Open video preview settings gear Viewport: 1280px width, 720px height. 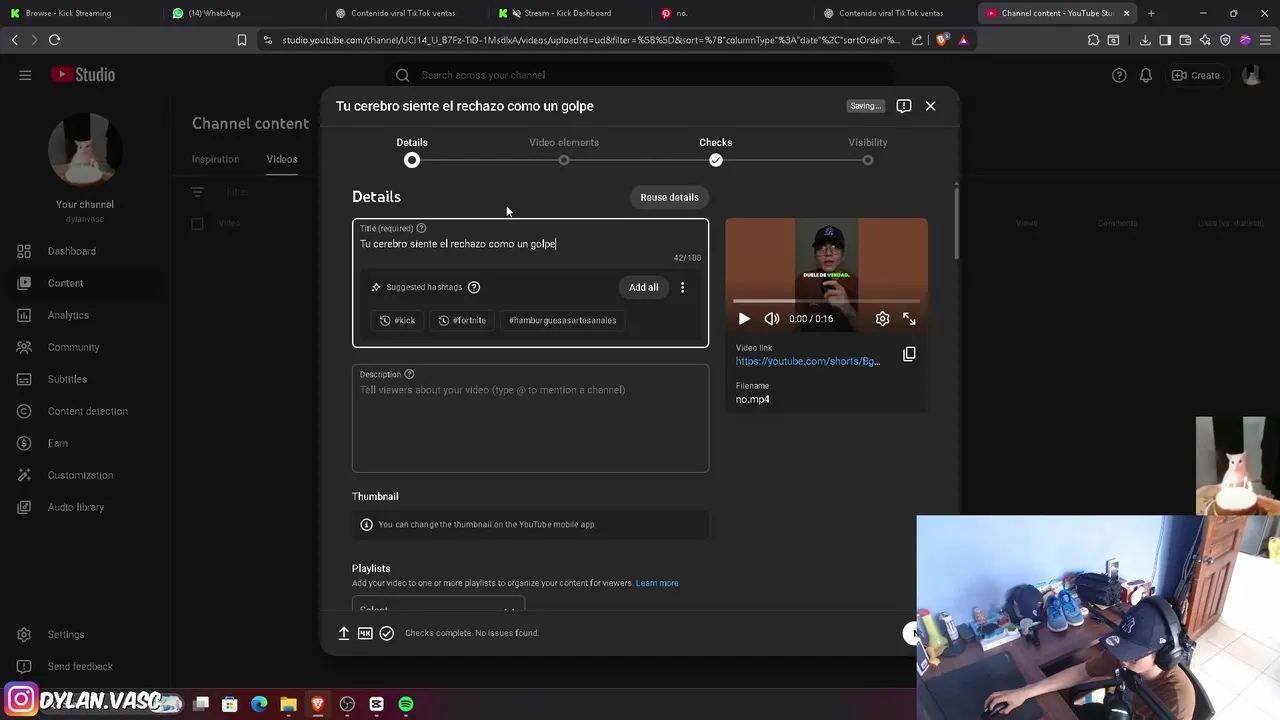tap(882, 319)
